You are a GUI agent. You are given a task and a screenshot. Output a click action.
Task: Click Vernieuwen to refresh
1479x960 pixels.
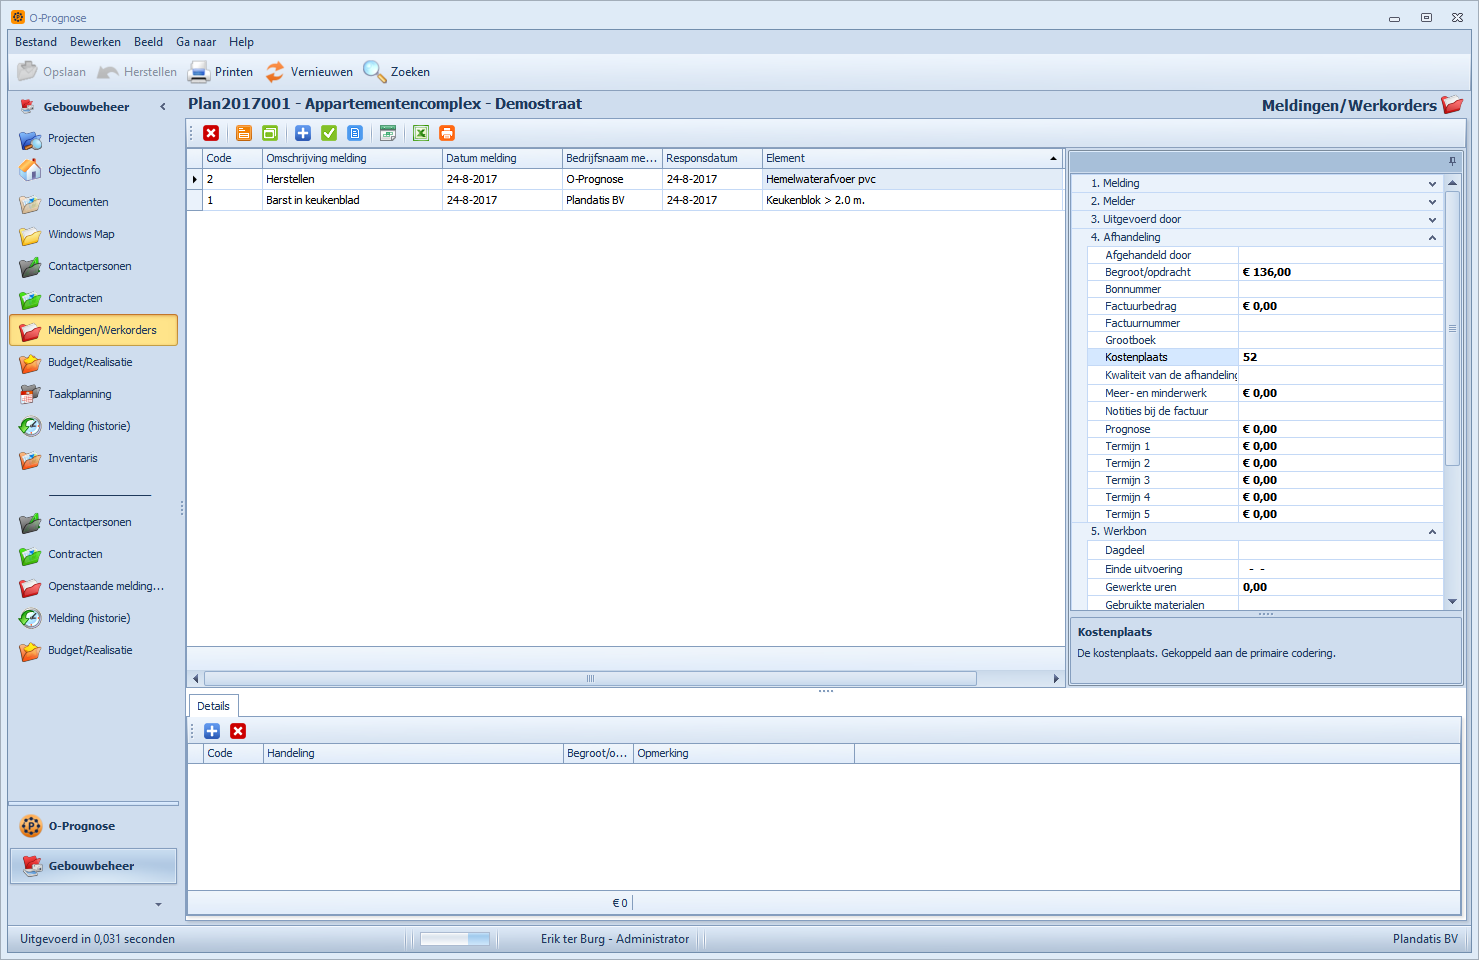tap(309, 72)
